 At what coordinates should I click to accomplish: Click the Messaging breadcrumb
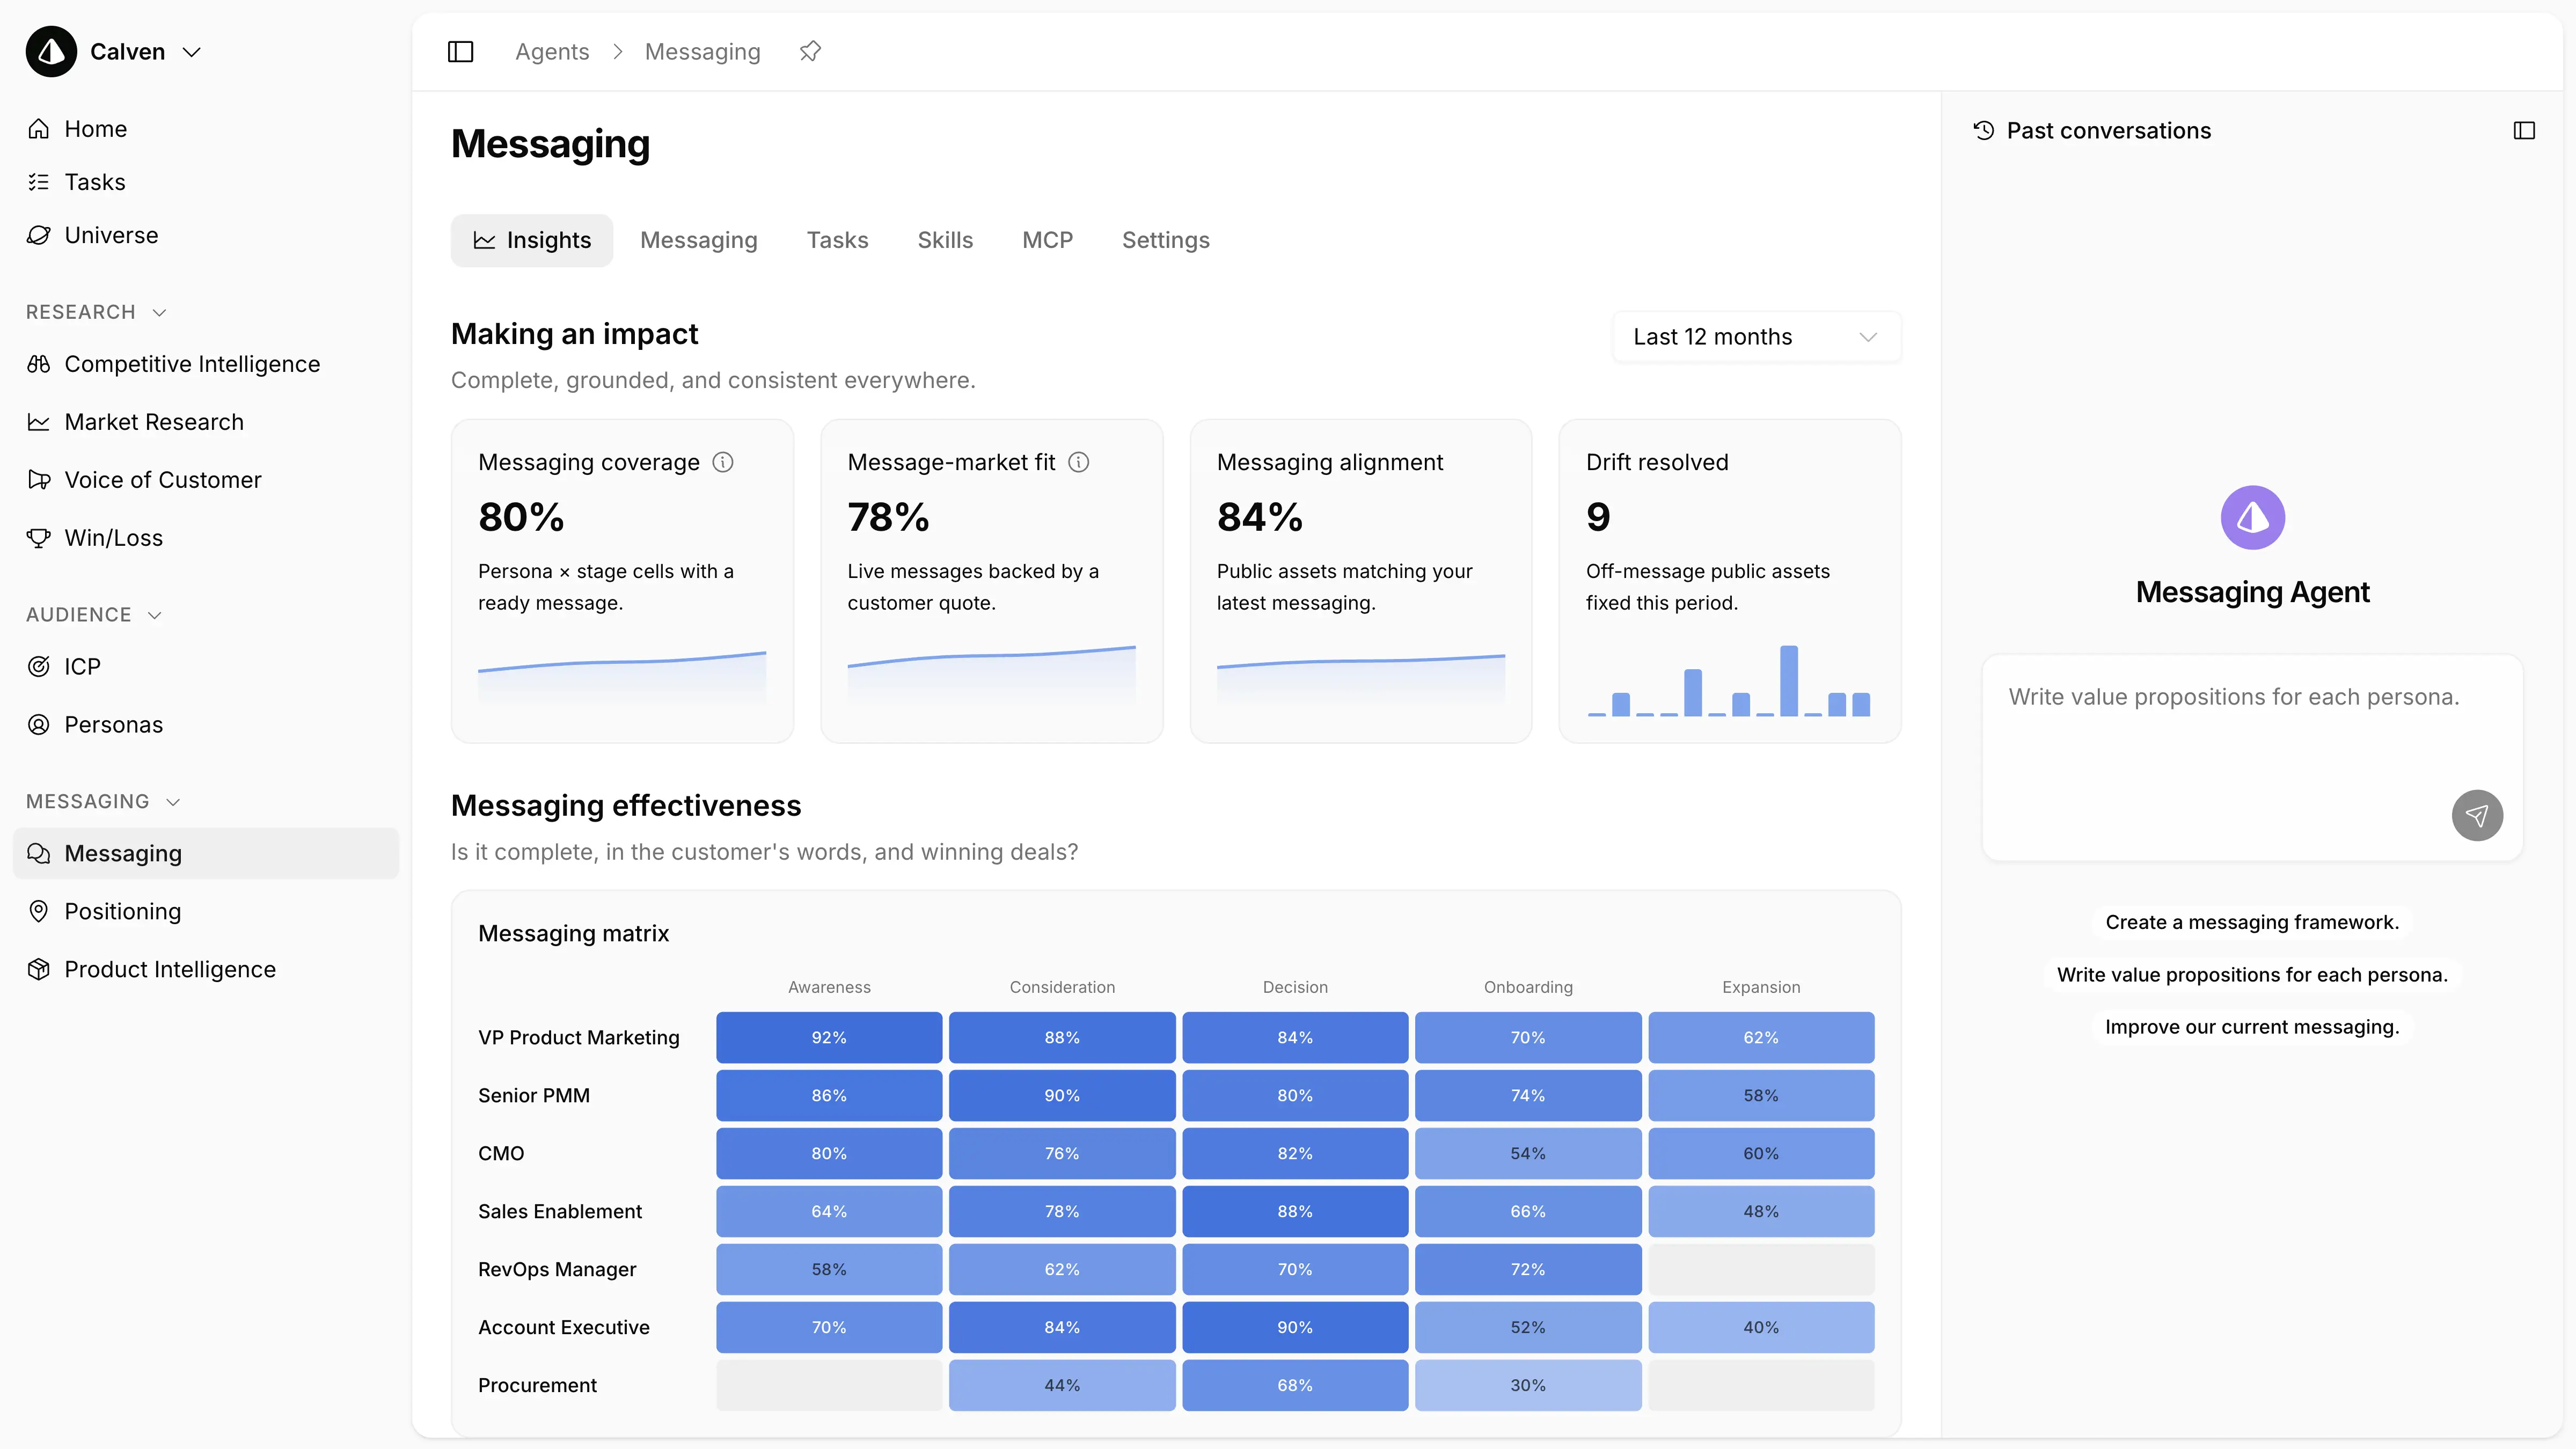(x=702, y=52)
